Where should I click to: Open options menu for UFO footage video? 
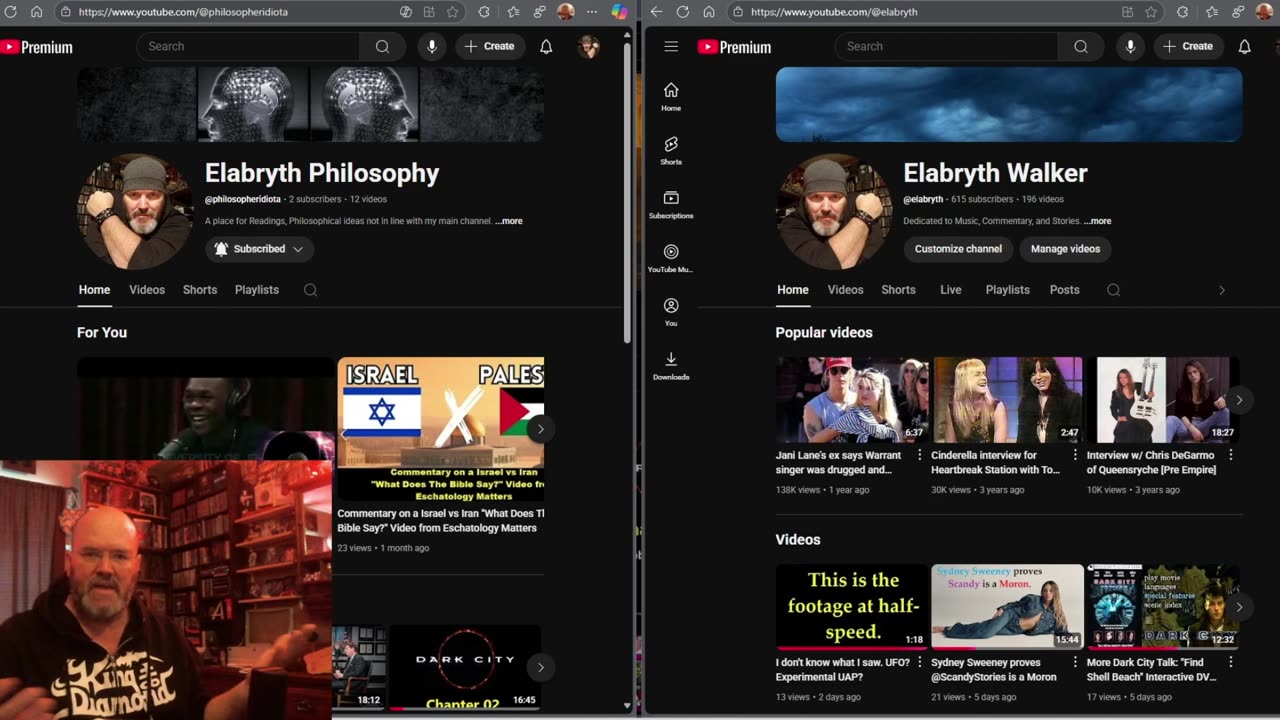click(920, 662)
